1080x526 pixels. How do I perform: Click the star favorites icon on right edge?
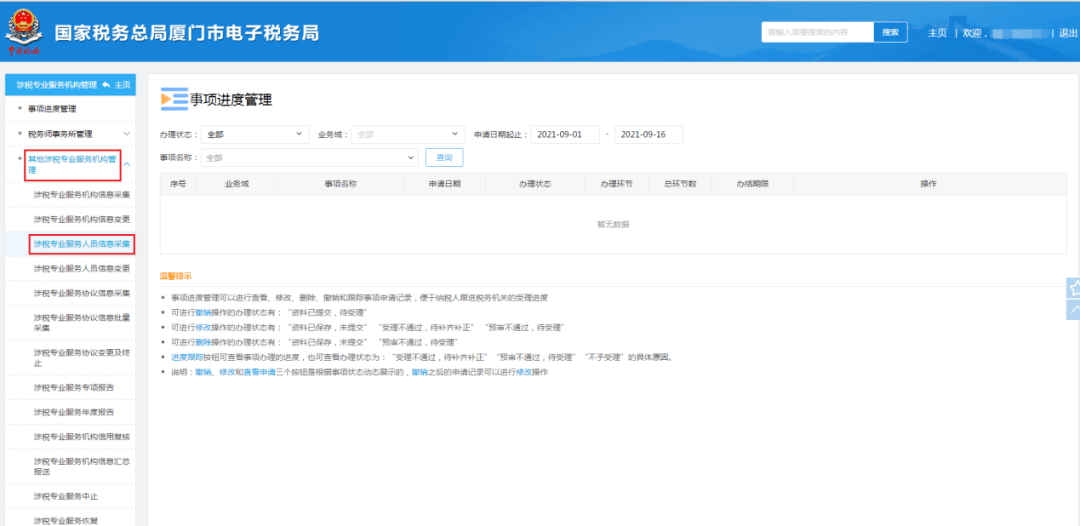click(x=1074, y=288)
